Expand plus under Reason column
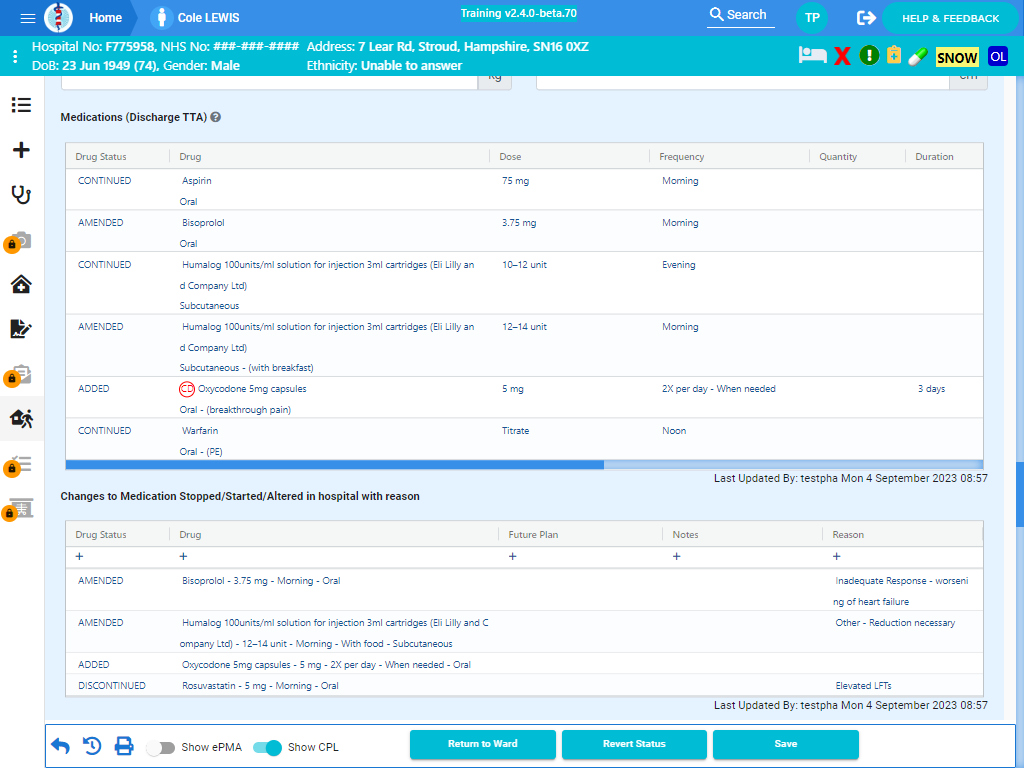The width and height of the screenshot is (1024, 768). pyautogui.click(x=837, y=556)
